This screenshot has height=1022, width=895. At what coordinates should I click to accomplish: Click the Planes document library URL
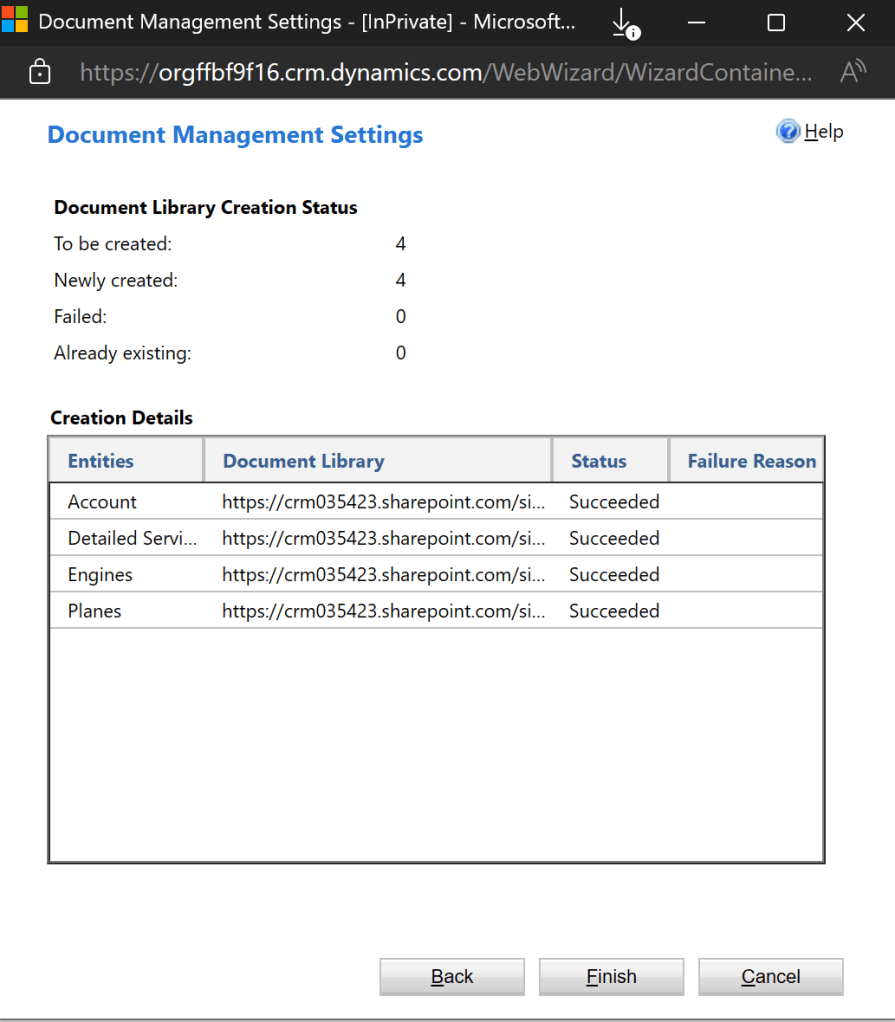click(383, 611)
